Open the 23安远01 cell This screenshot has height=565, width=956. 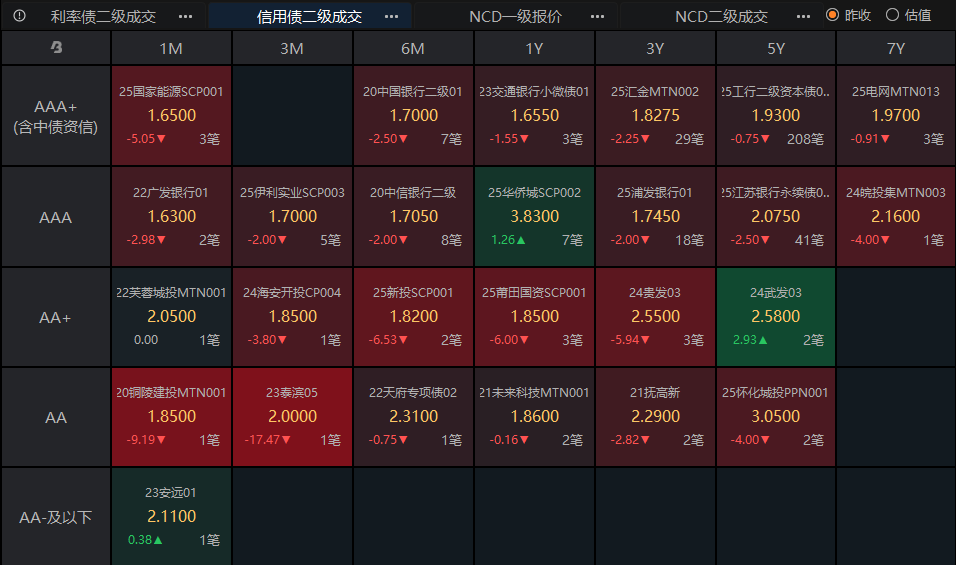tap(171, 517)
